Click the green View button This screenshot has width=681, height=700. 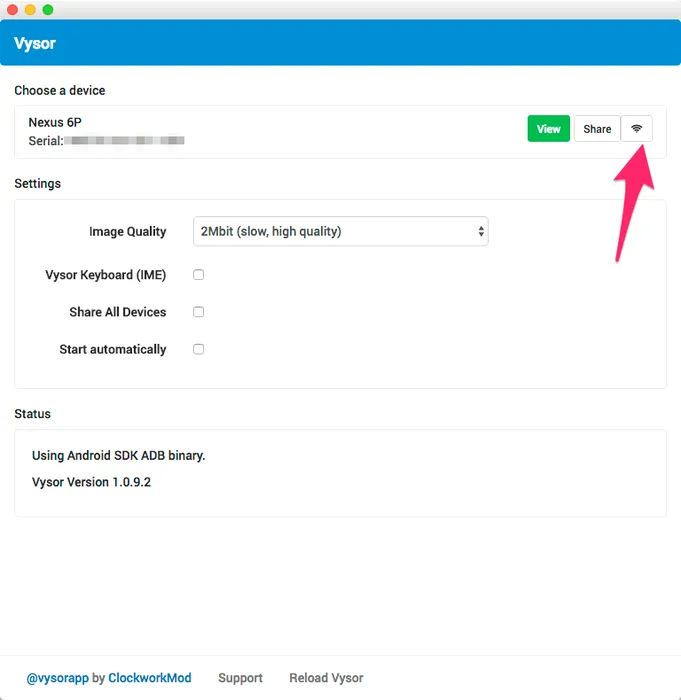[x=548, y=129]
